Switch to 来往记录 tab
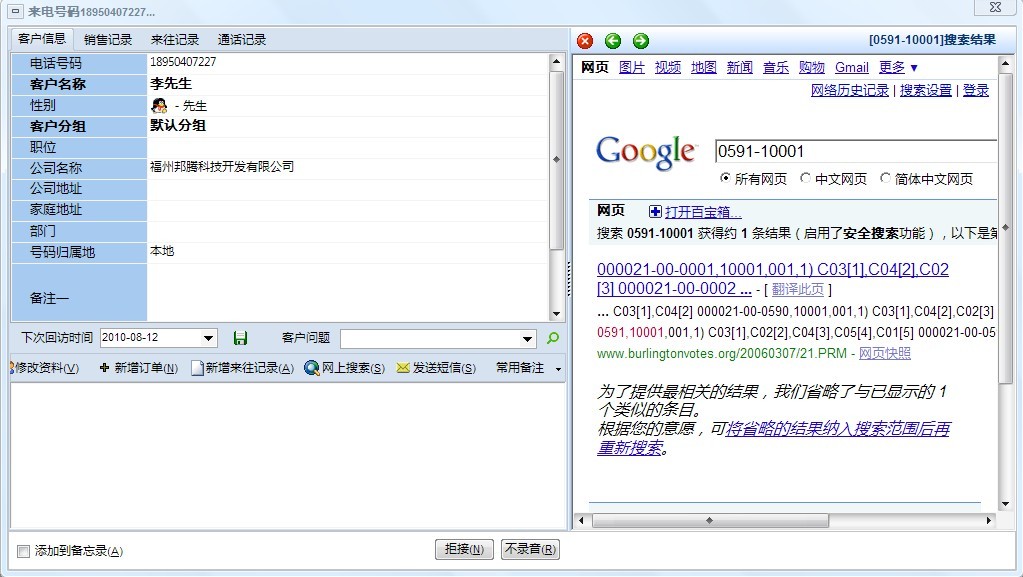This screenshot has height=577, width=1023. (x=175, y=40)
